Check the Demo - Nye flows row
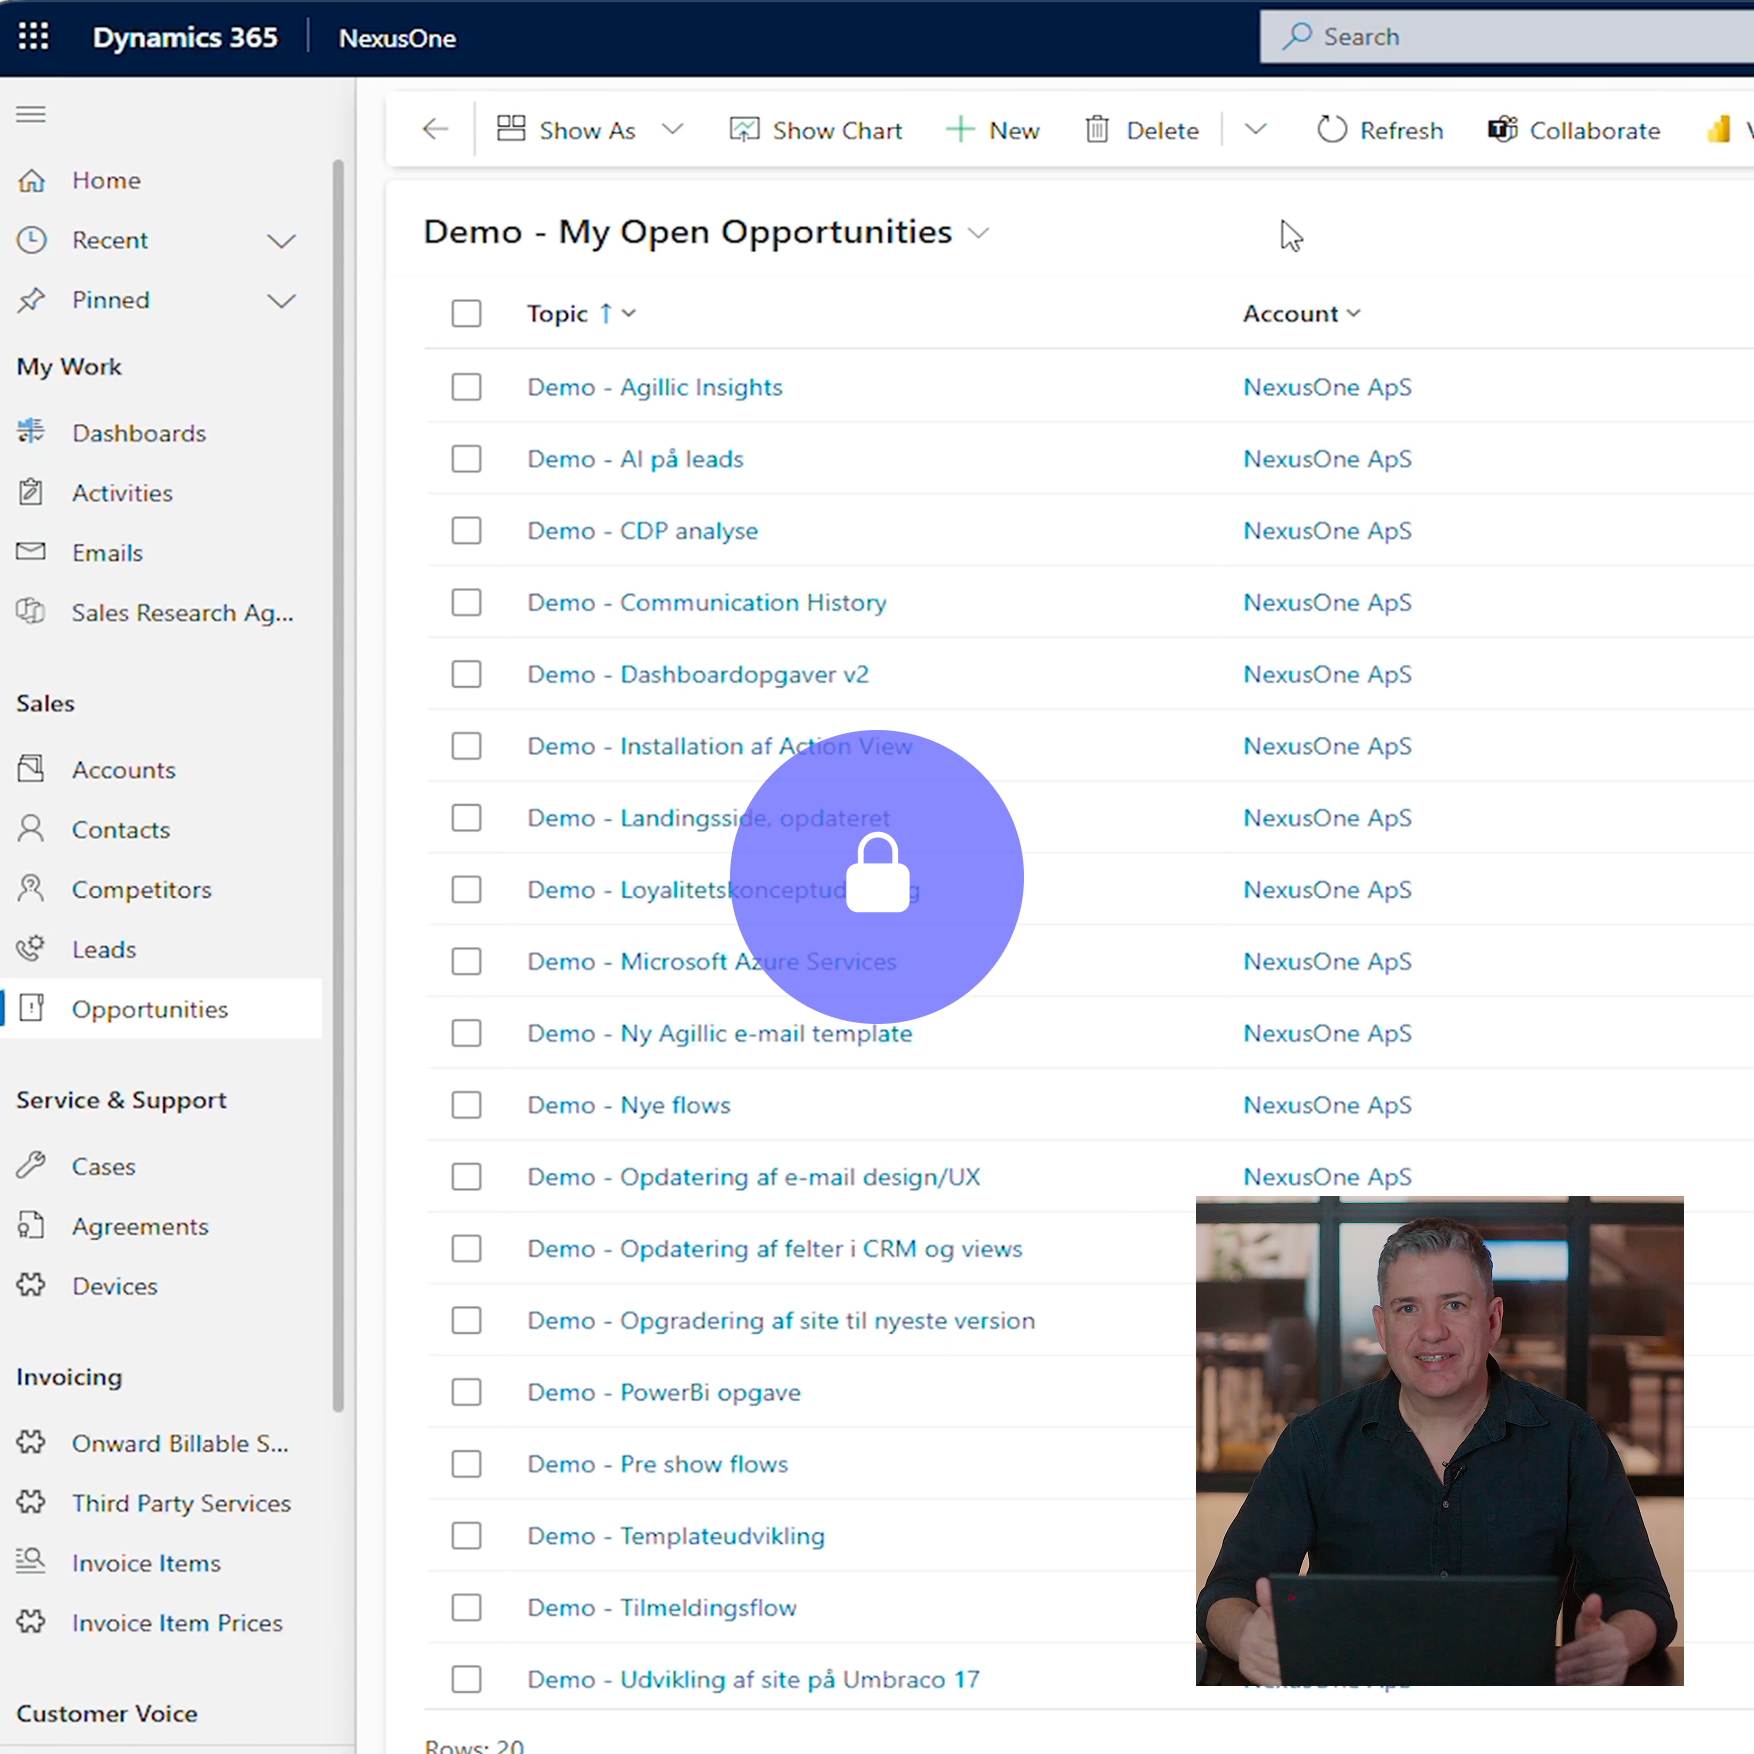 466,1105
